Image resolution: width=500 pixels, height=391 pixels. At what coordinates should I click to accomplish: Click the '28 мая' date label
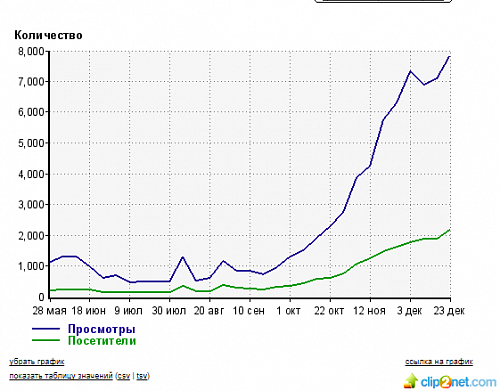[x=49, y=311]
